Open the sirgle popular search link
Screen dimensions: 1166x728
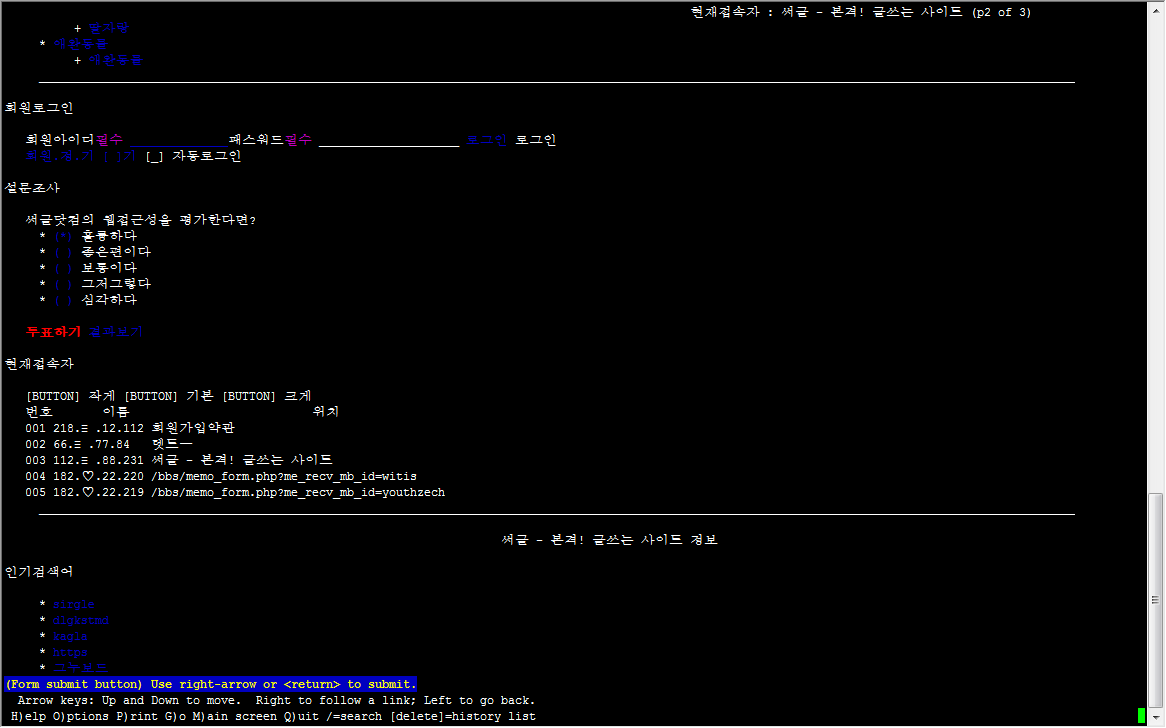click(x=74, y=605)
